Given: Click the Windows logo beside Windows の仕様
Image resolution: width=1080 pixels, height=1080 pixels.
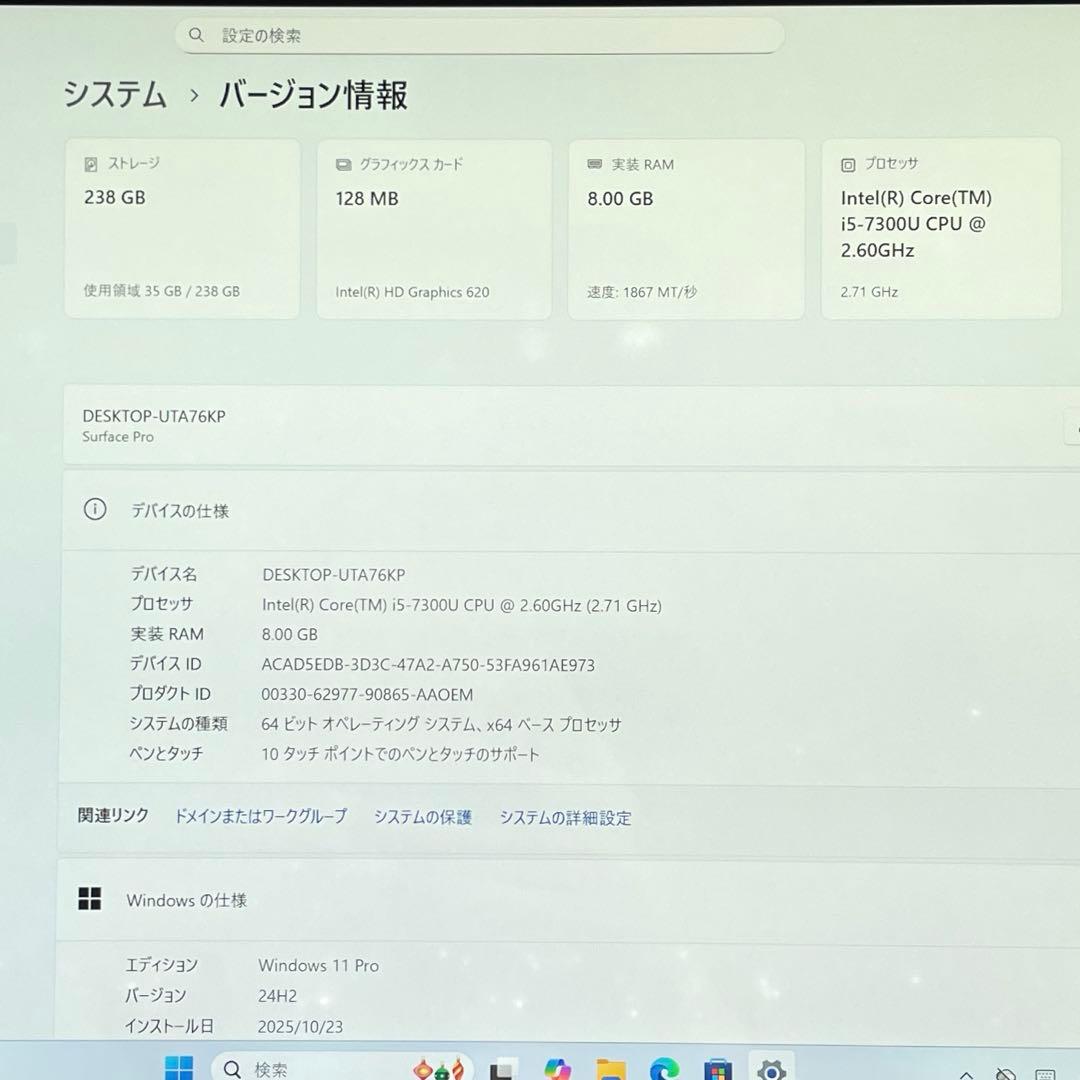Looking at the screenshot, I should tap(90, 898).
